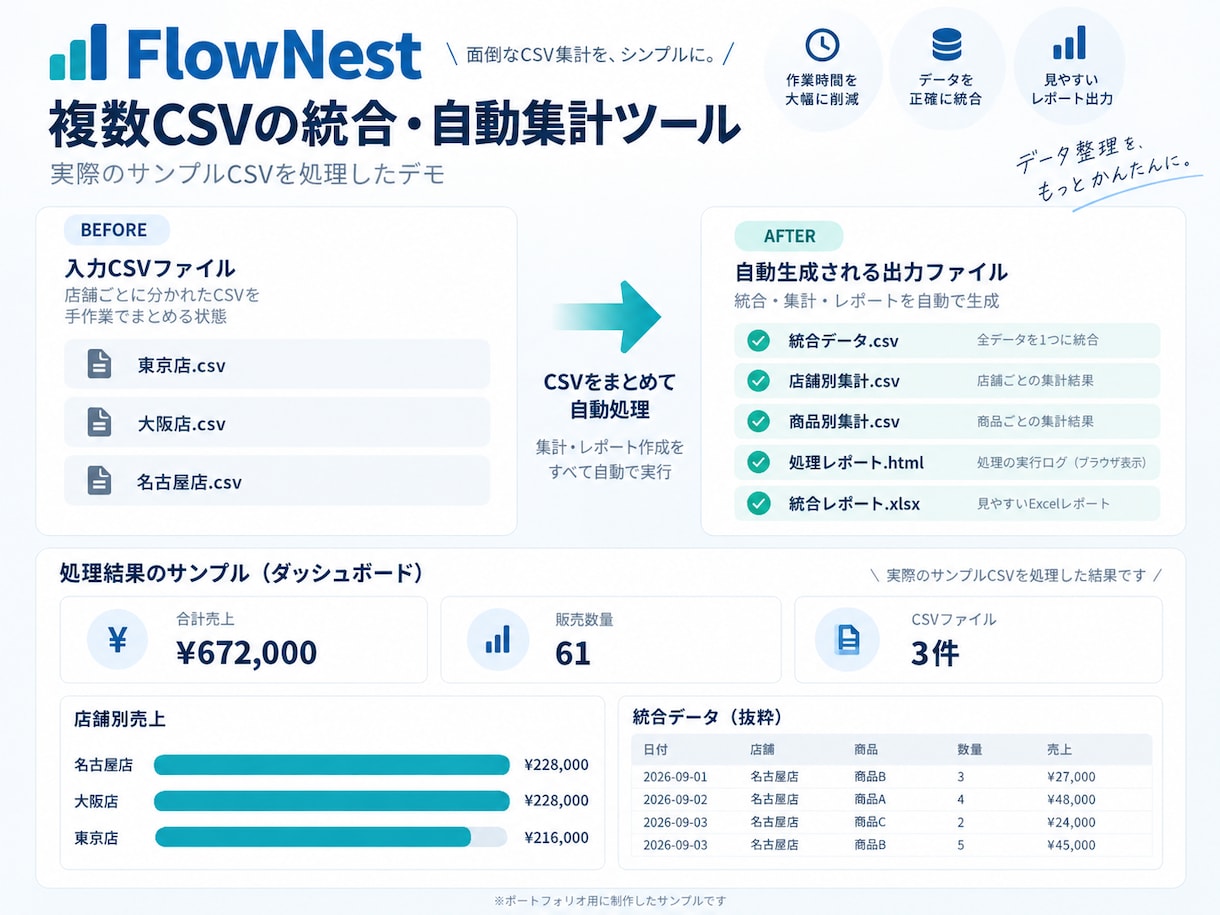Click the 名古屋店 sales bar
1220x915 pixels.
331,765
